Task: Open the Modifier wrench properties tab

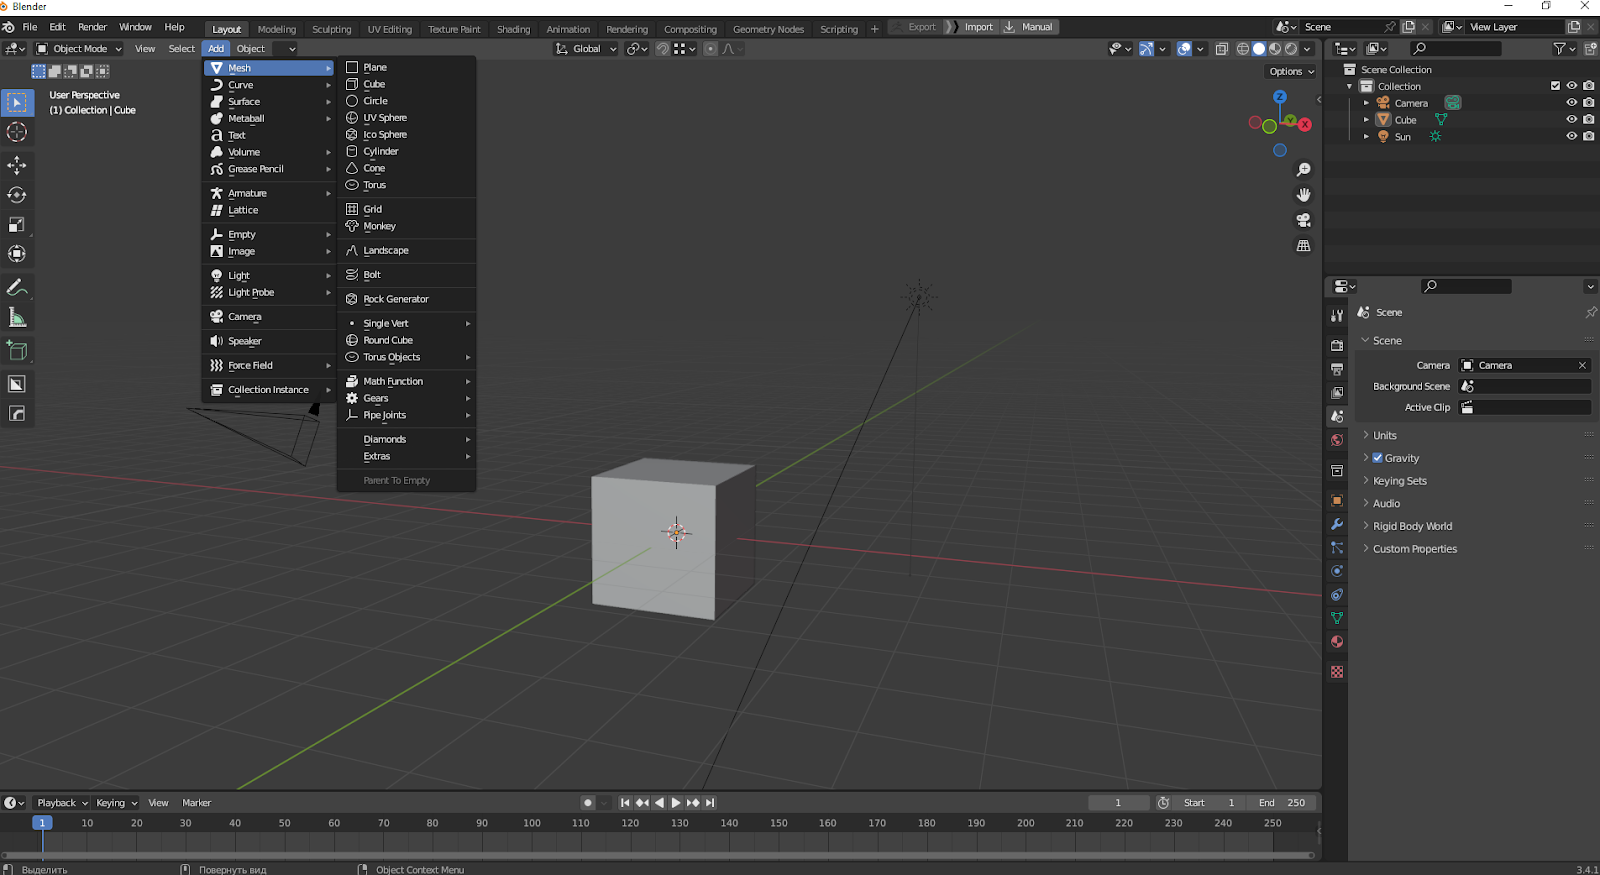Action: coord(1337,524)
